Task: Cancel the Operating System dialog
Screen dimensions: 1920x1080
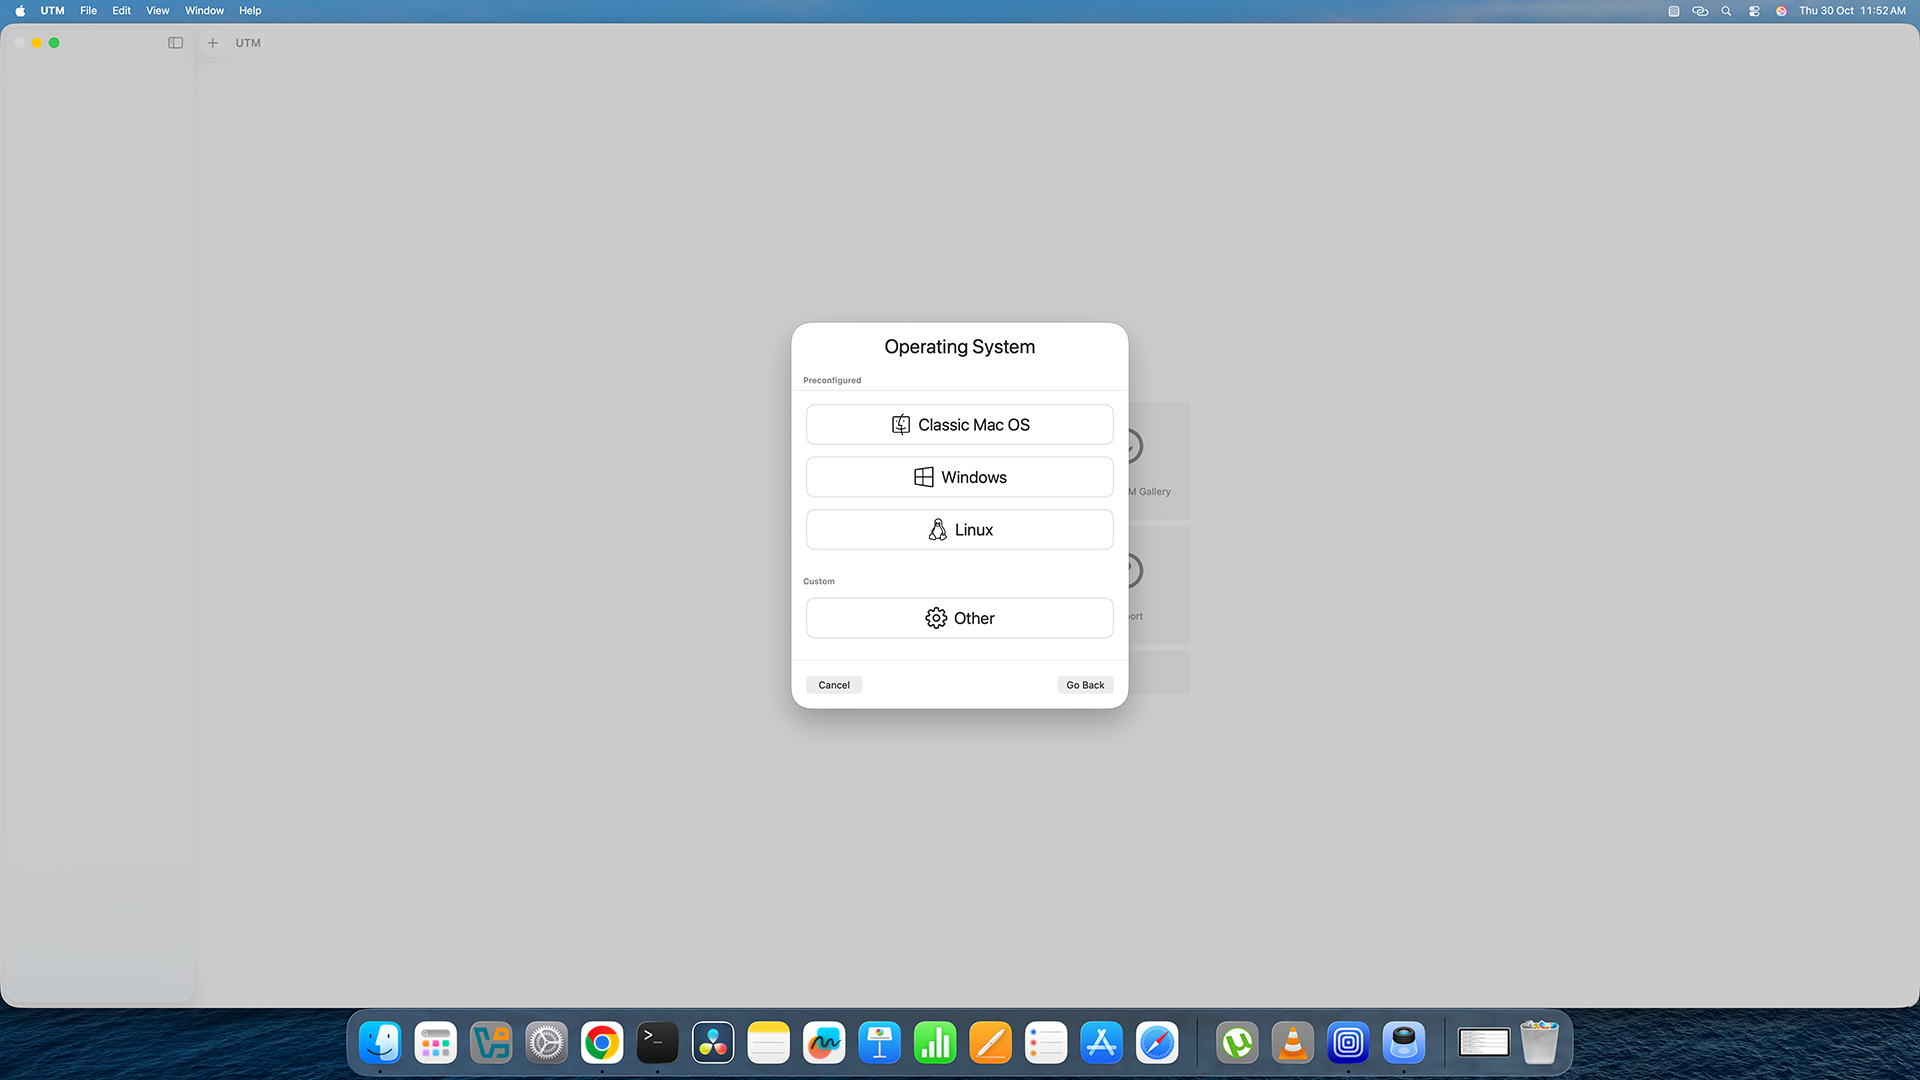Action: point(834,684)
